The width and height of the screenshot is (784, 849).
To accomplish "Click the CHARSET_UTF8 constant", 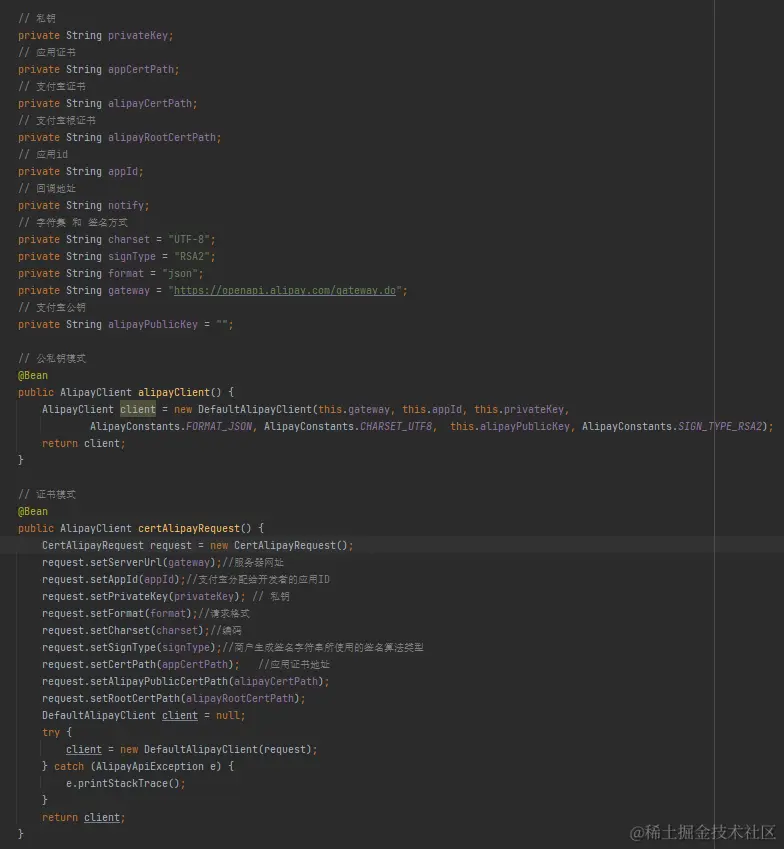I will 396,426.
